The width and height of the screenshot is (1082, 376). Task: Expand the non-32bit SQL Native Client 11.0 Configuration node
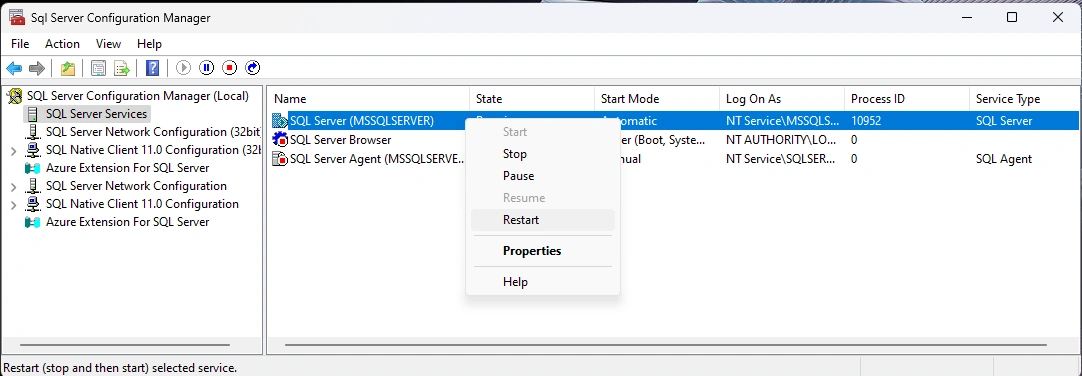pos(13,204)
